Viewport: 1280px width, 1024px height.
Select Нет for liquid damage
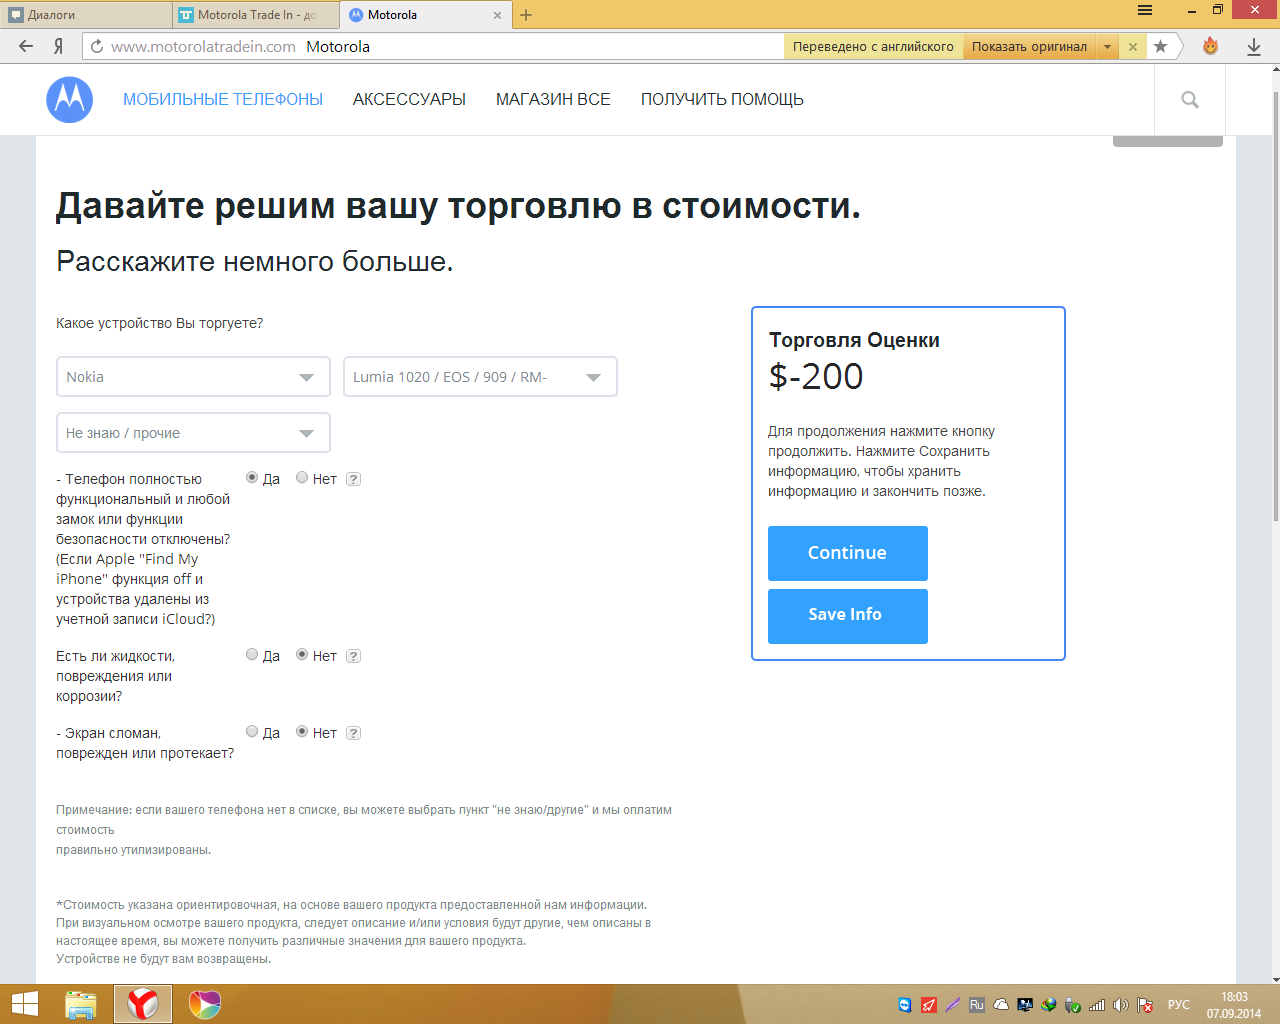(x=302, y=655)
